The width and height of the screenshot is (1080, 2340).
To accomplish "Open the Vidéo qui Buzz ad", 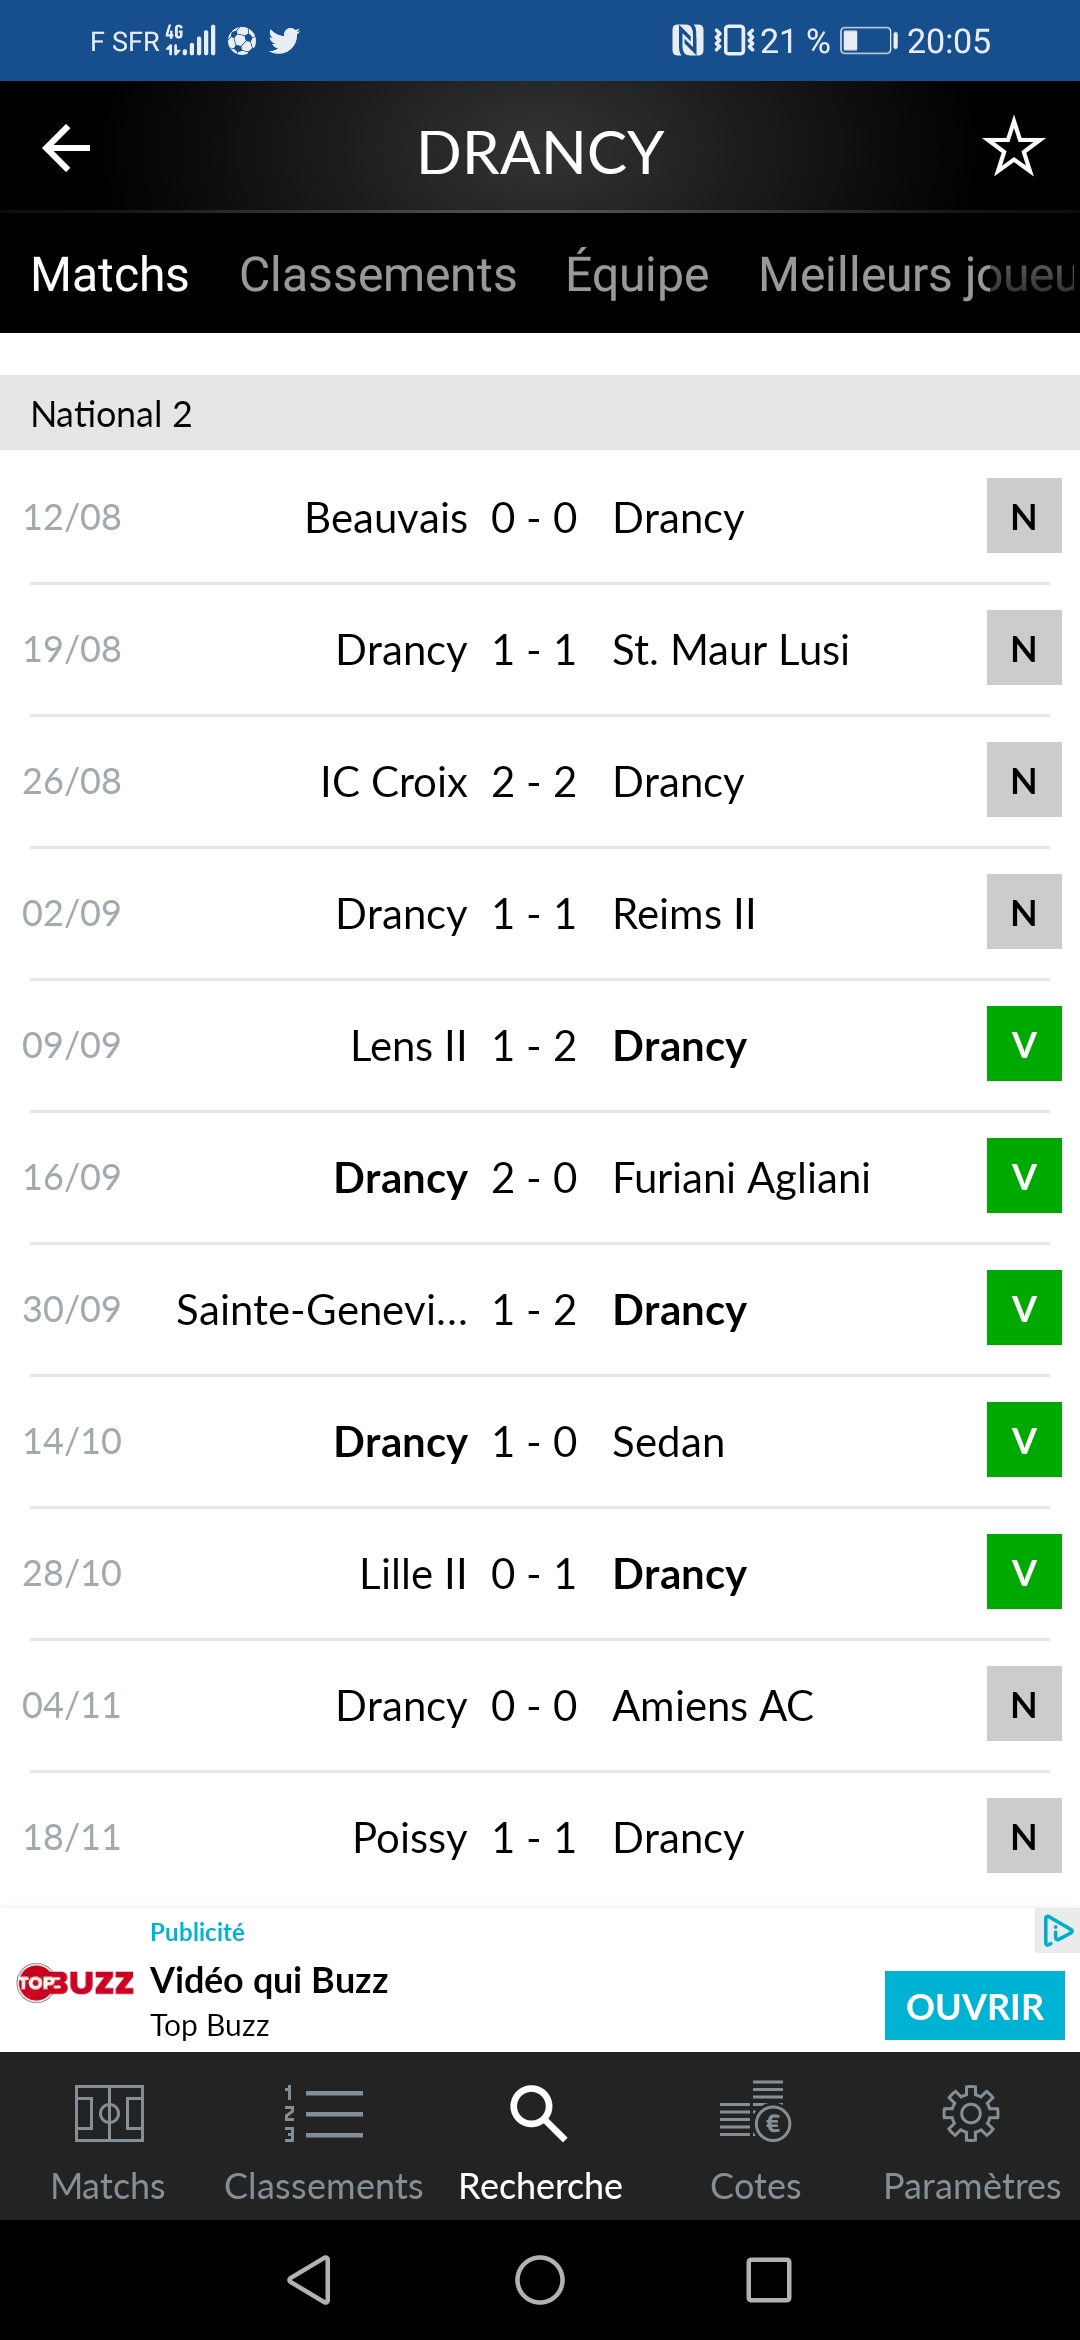I will 269,1981.
